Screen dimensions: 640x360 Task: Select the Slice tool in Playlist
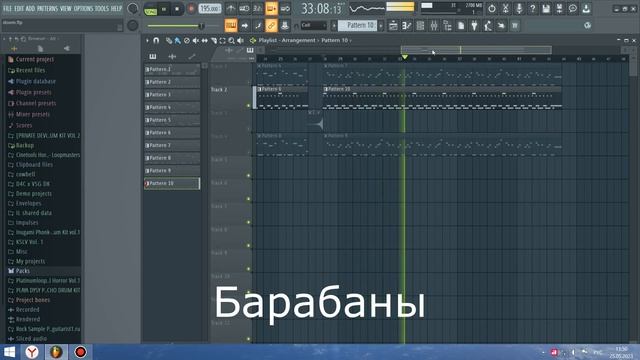point(213,40)
